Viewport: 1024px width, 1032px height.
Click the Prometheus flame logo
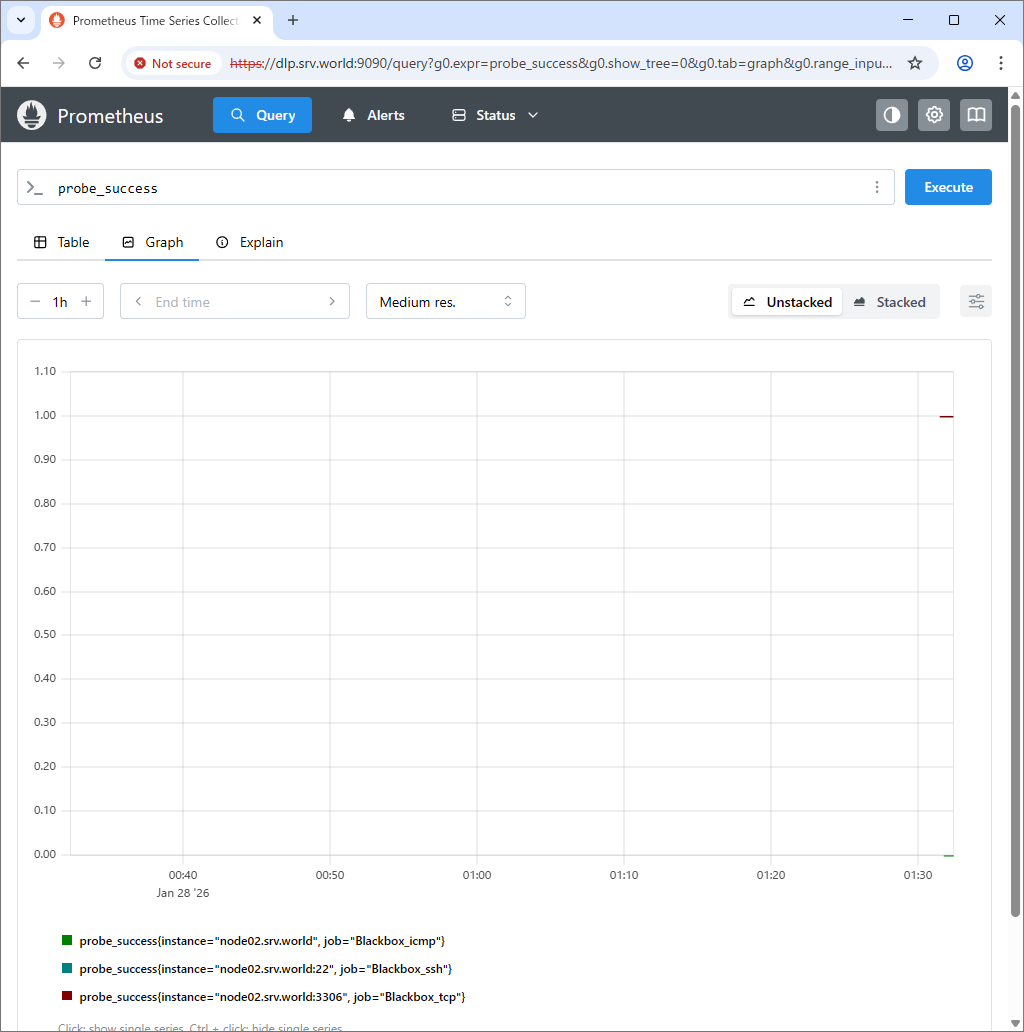pyautogui.click(x=32, y=115)
